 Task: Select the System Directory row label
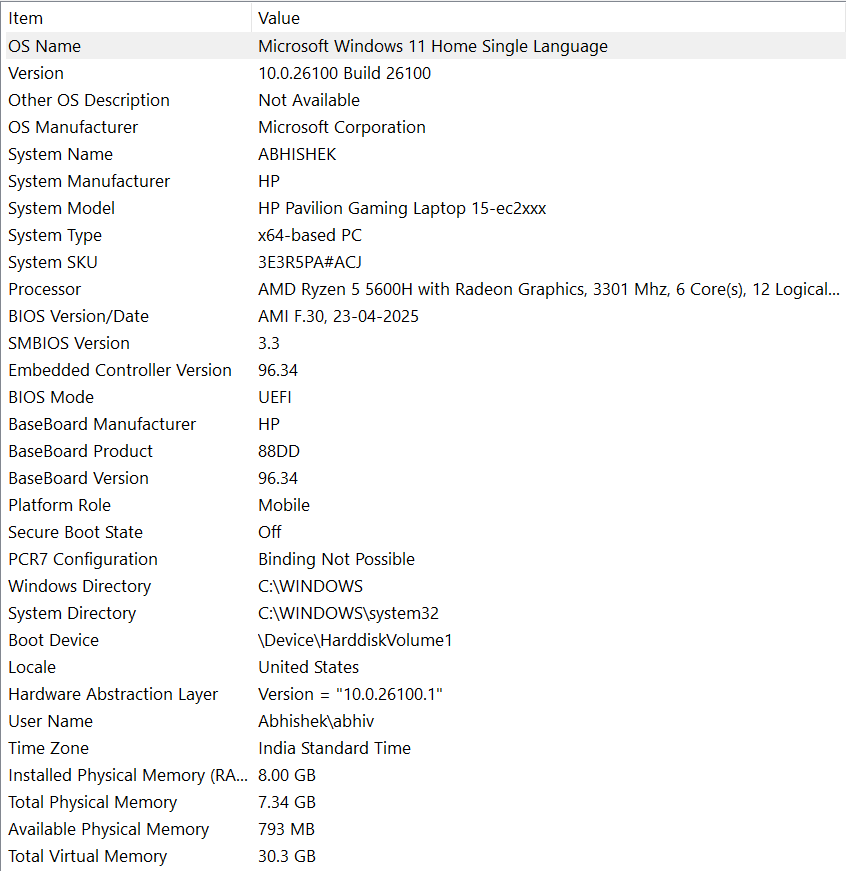[72, 613]
